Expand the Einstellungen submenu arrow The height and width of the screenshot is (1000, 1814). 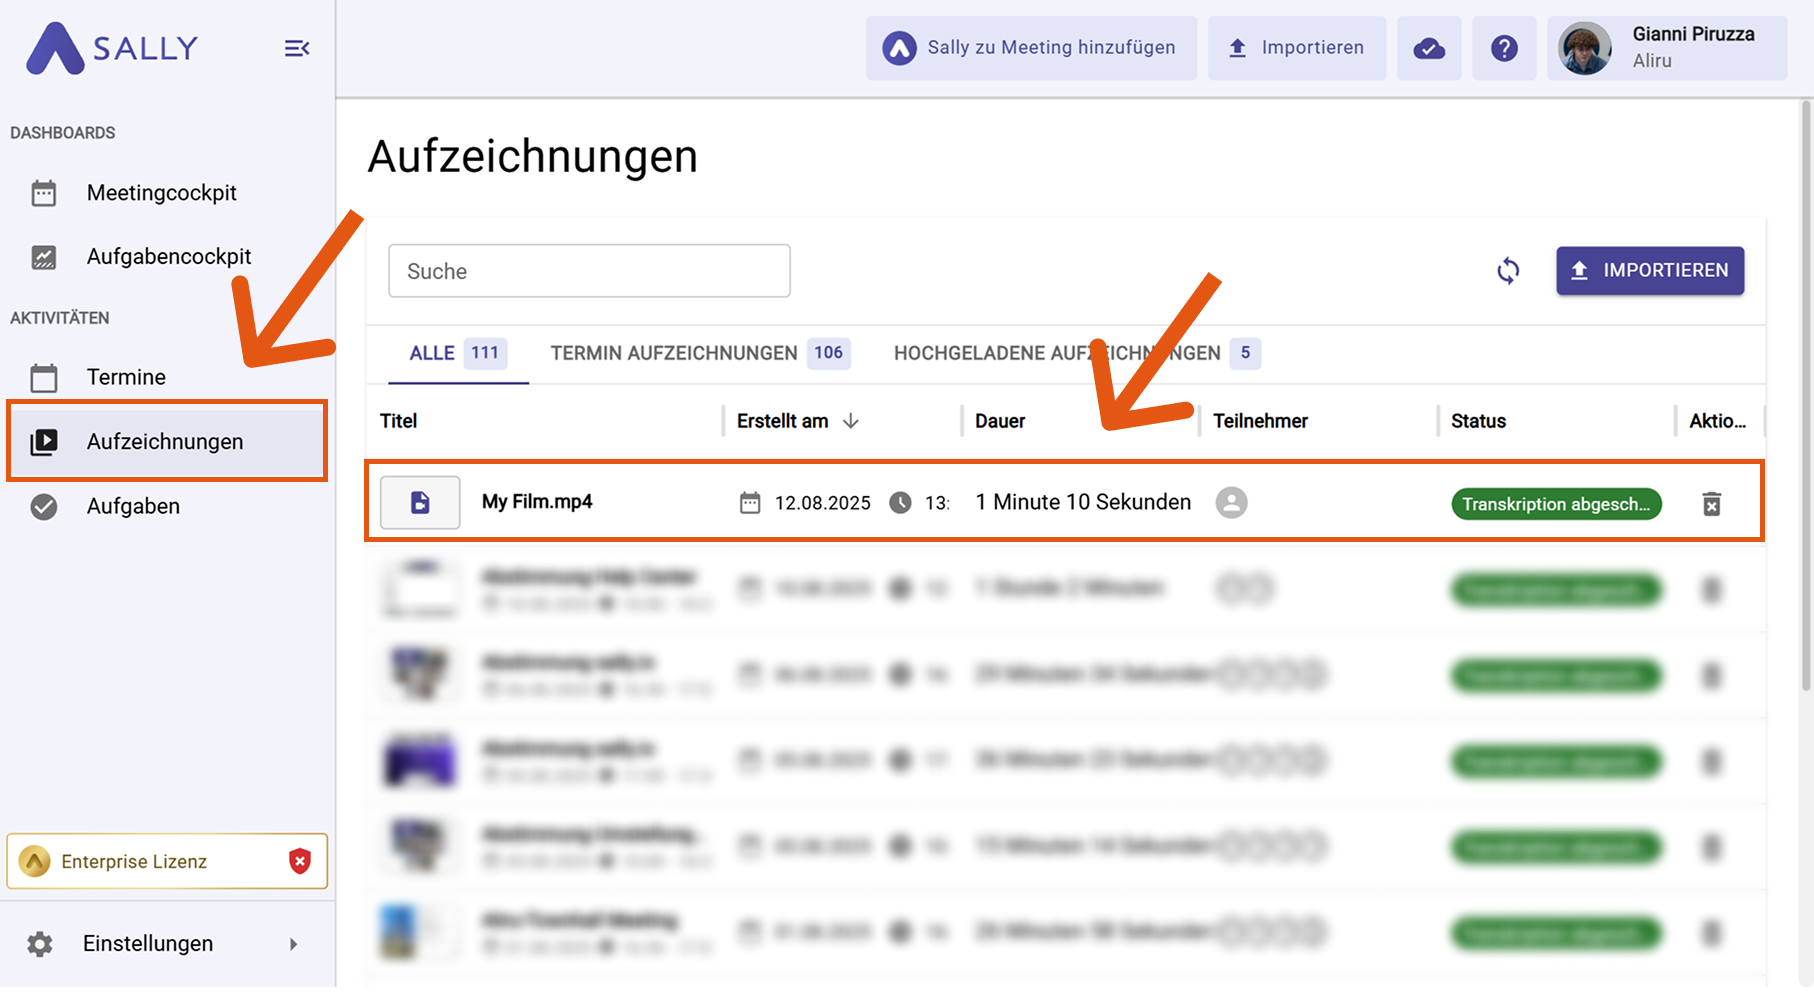pos(293,944)
